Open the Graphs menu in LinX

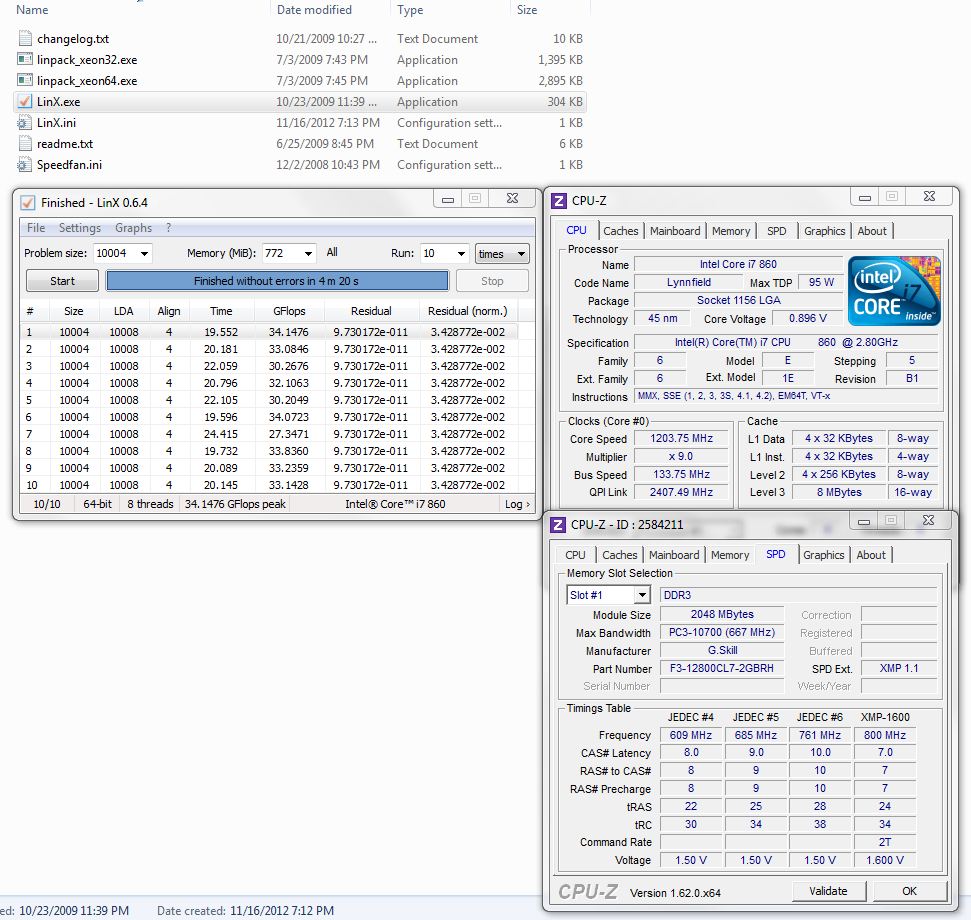133,228
